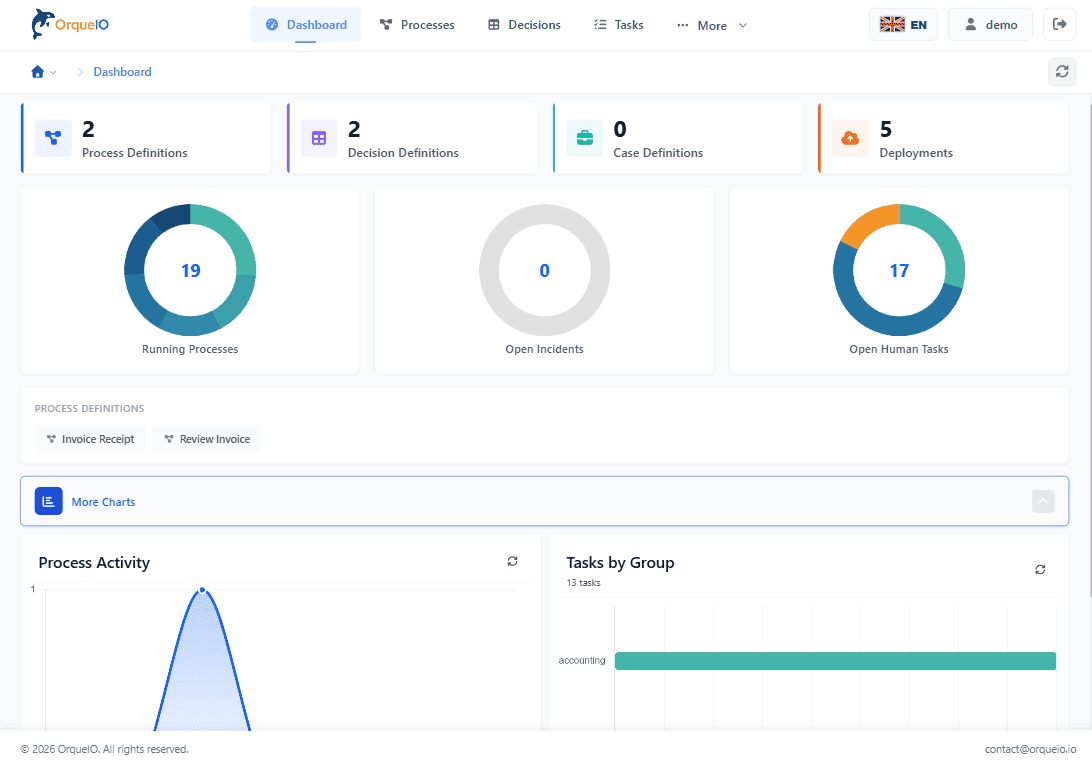
Task: Click the More Charts title
Action: click(103, 501)
